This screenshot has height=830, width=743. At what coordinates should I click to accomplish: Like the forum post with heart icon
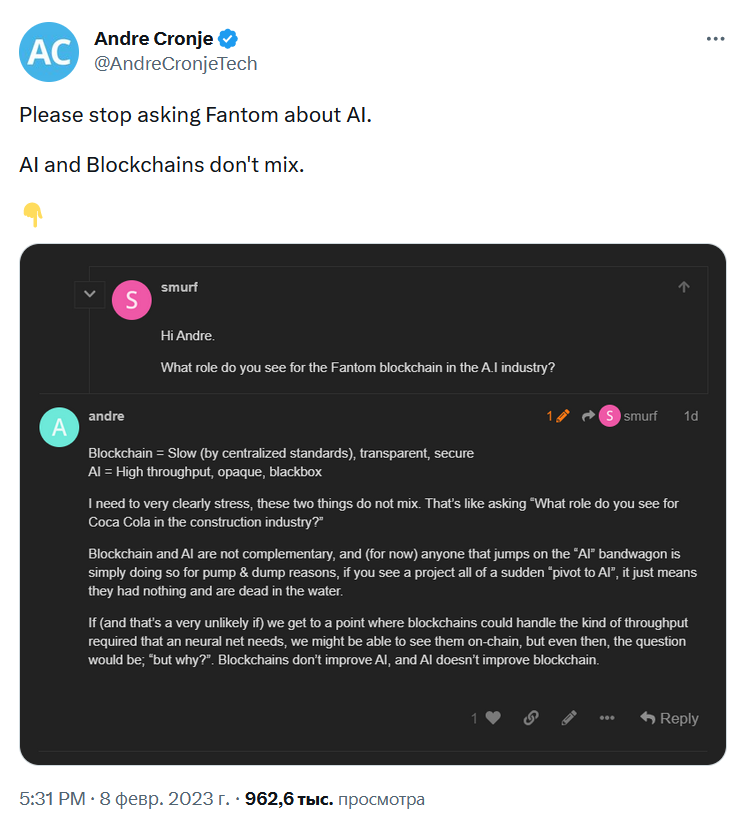coord(493,718)
